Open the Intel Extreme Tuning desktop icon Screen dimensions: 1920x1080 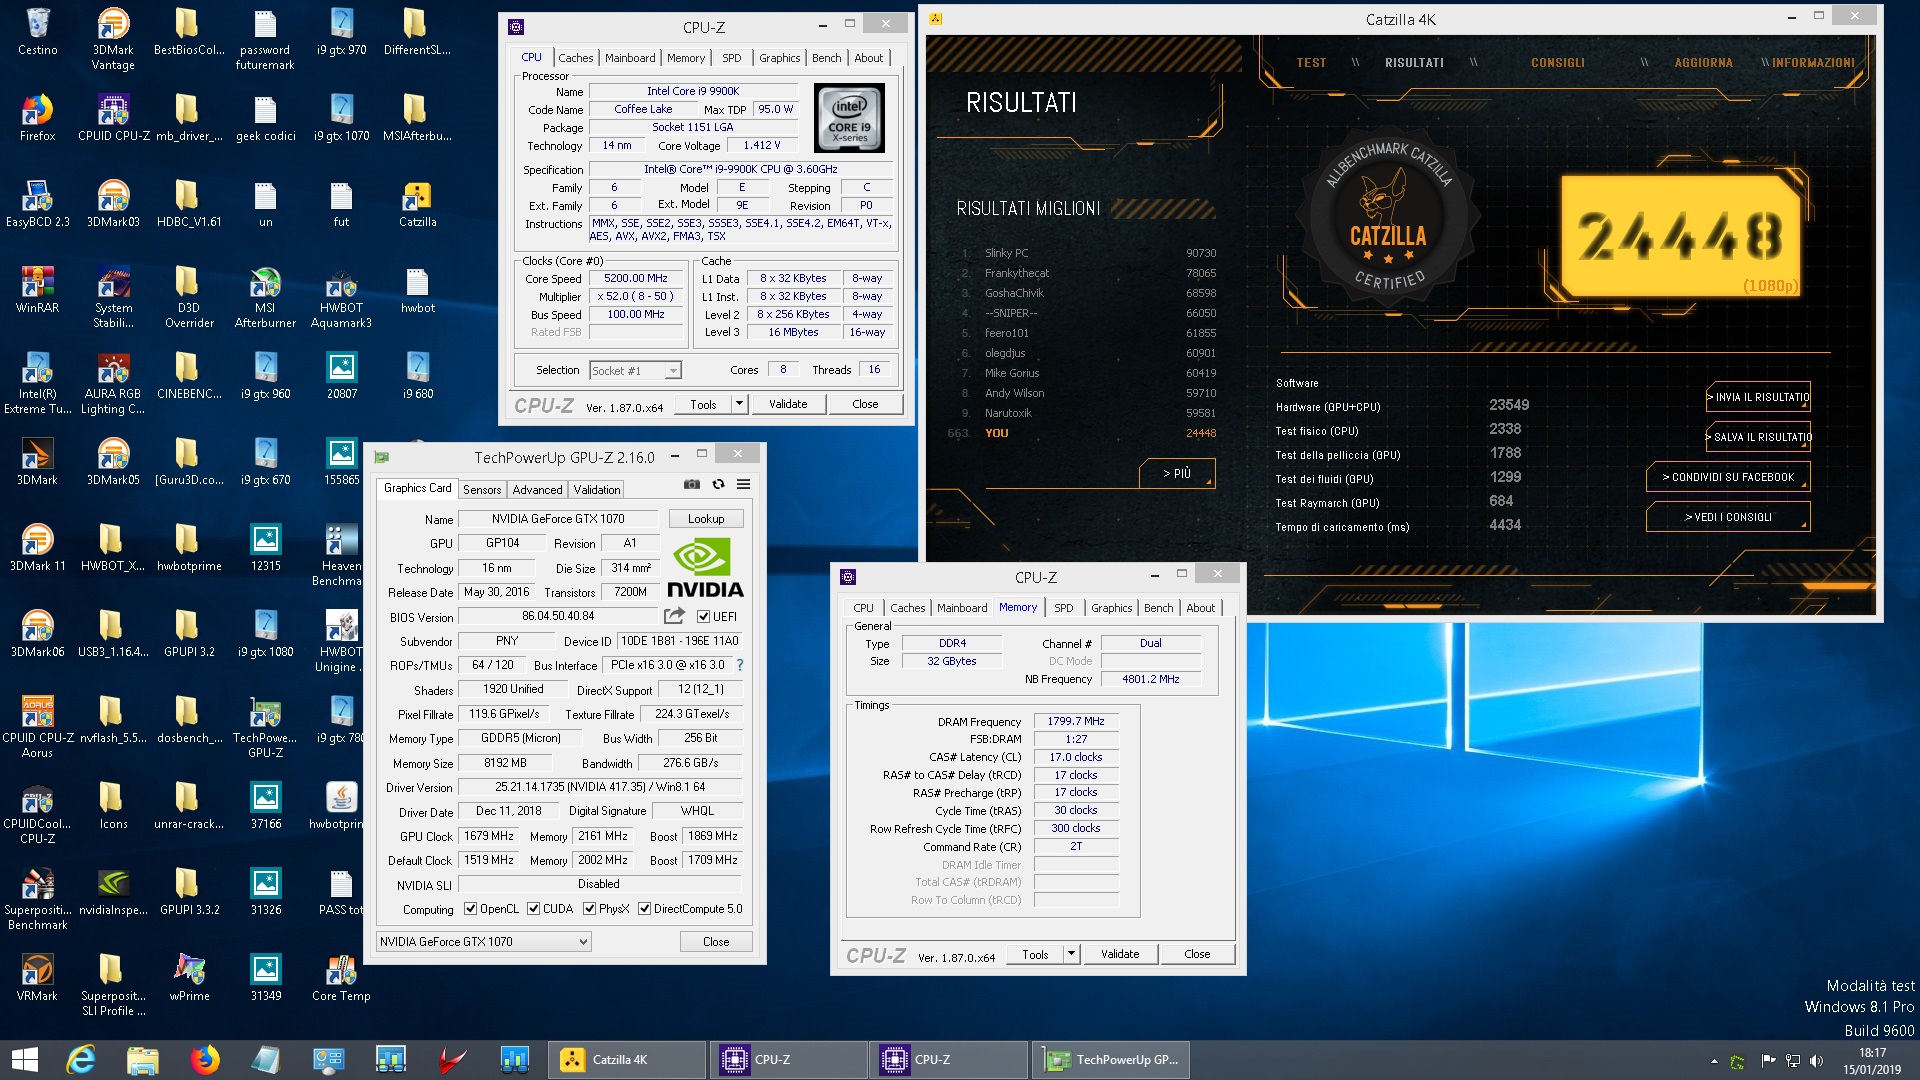pos(37,384)
